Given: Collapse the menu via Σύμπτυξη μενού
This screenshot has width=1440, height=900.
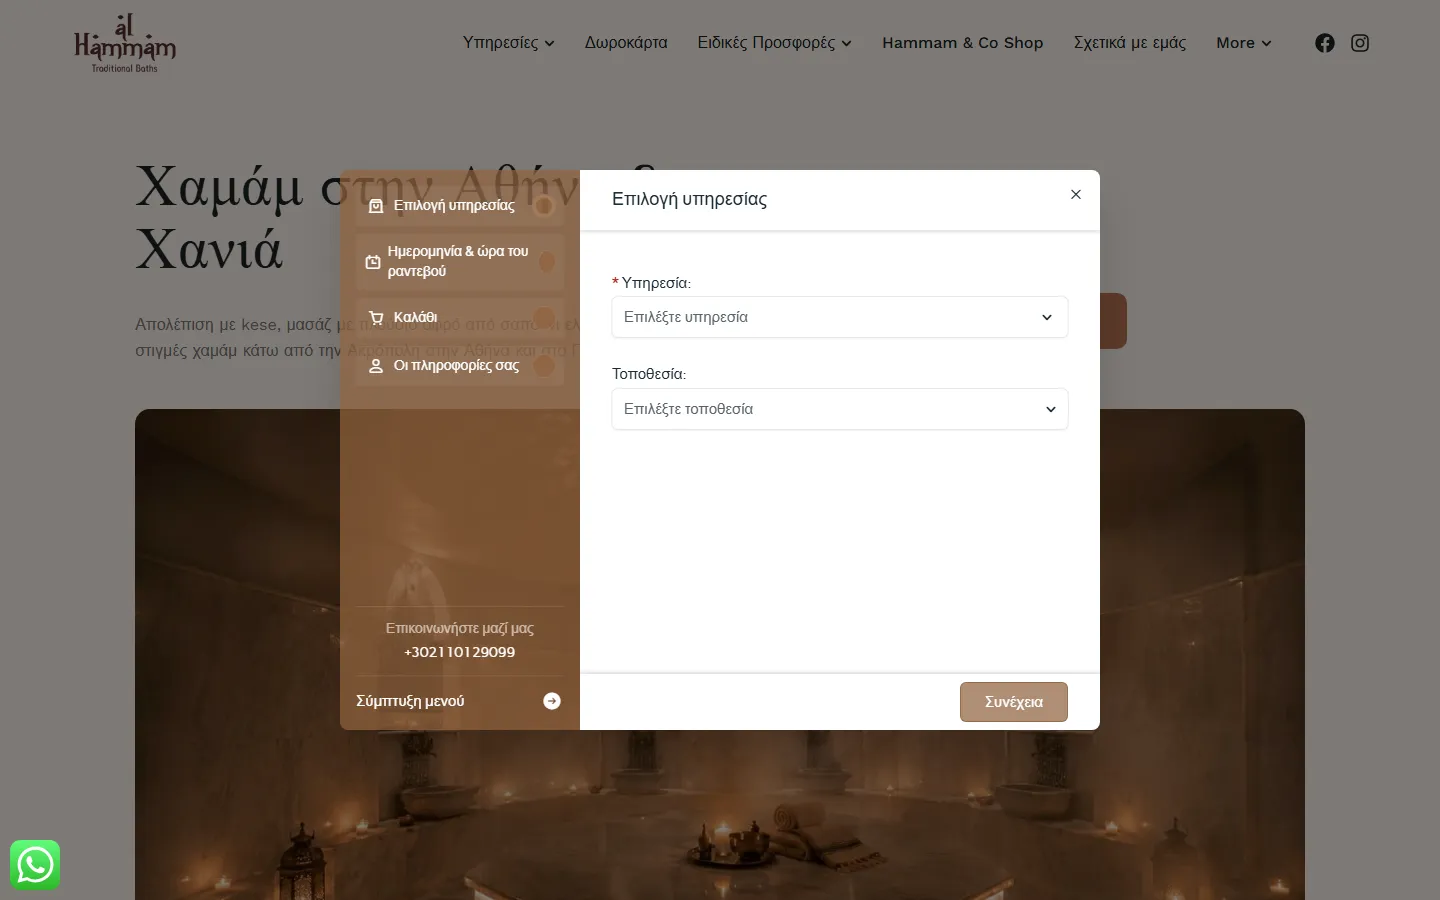Looking at the screenshot, I should (x=459, y=701).
